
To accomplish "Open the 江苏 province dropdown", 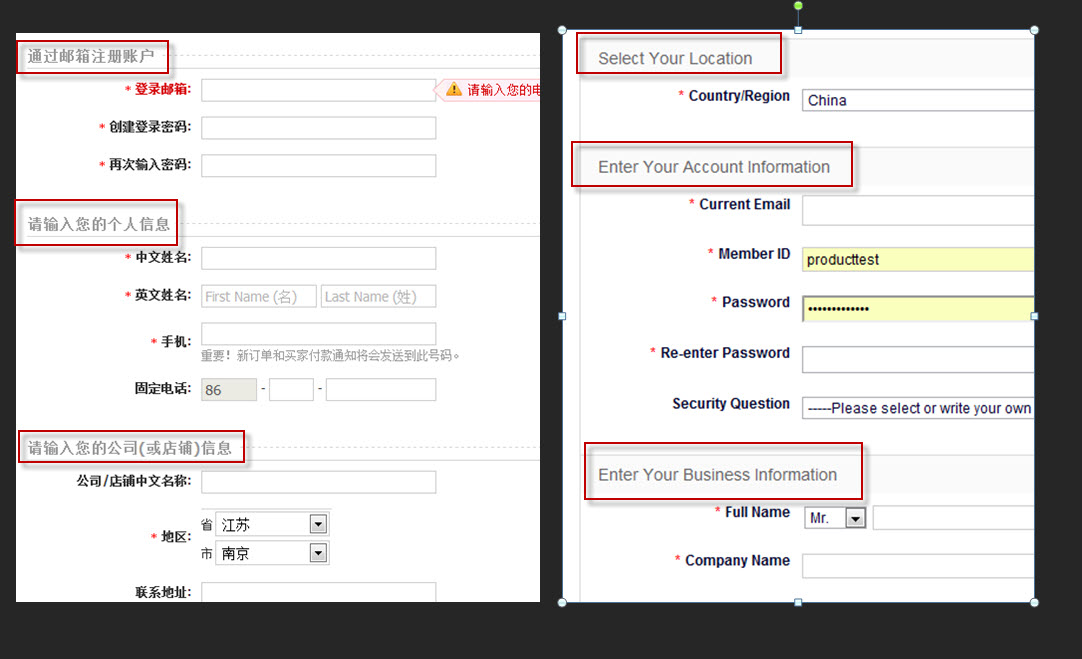I will 272,524.
